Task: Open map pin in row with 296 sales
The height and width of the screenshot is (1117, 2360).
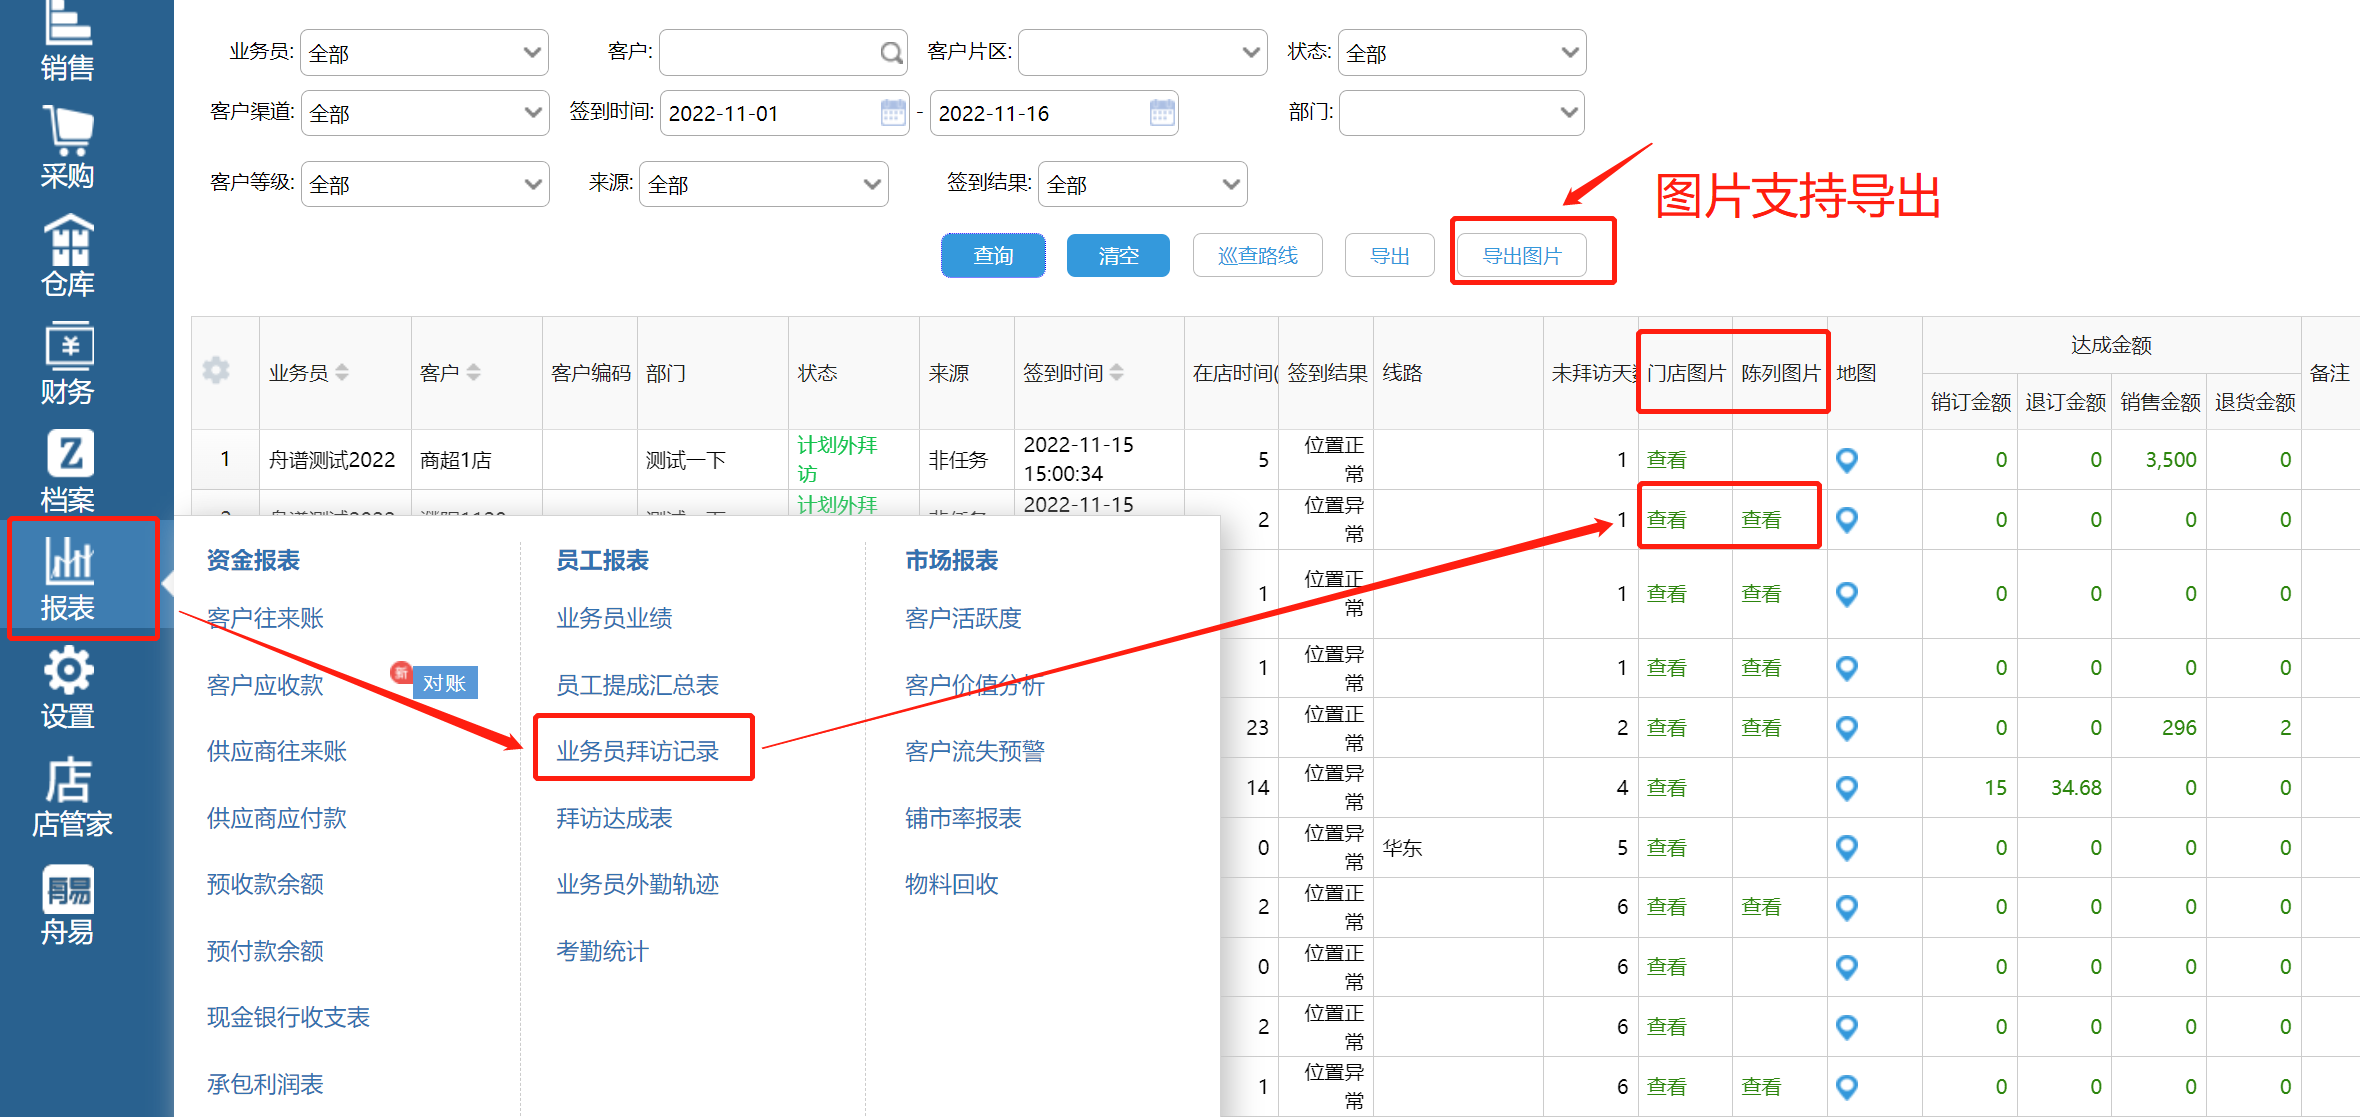Action: tap(1847, 728)
